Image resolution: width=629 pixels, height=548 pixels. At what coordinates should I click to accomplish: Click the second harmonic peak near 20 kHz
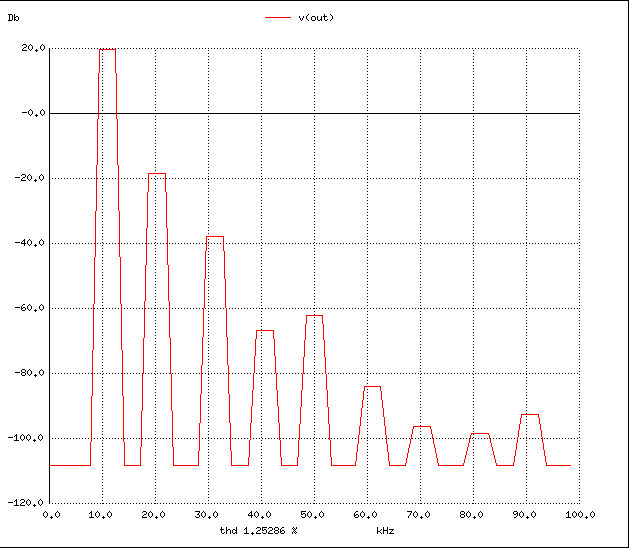point(157,174)
